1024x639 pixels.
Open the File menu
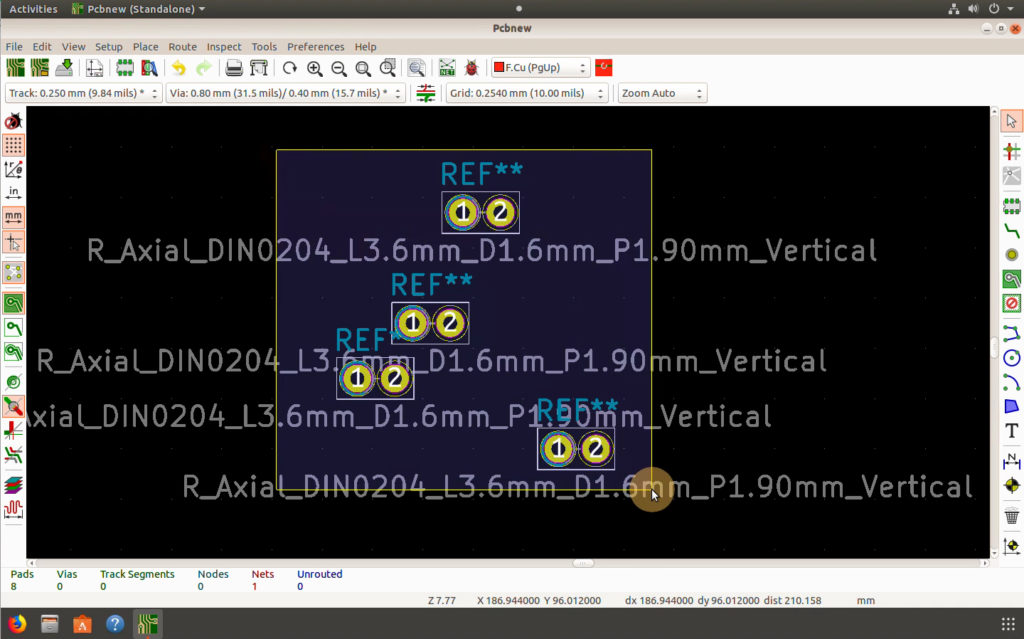pyautogui.click(x=14, y=46)
